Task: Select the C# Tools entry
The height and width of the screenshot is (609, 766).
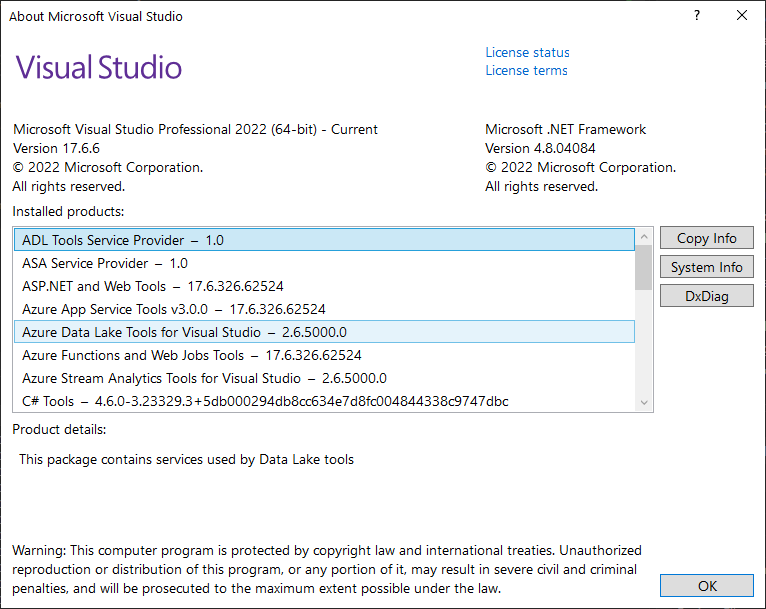Action: (324, 401)
